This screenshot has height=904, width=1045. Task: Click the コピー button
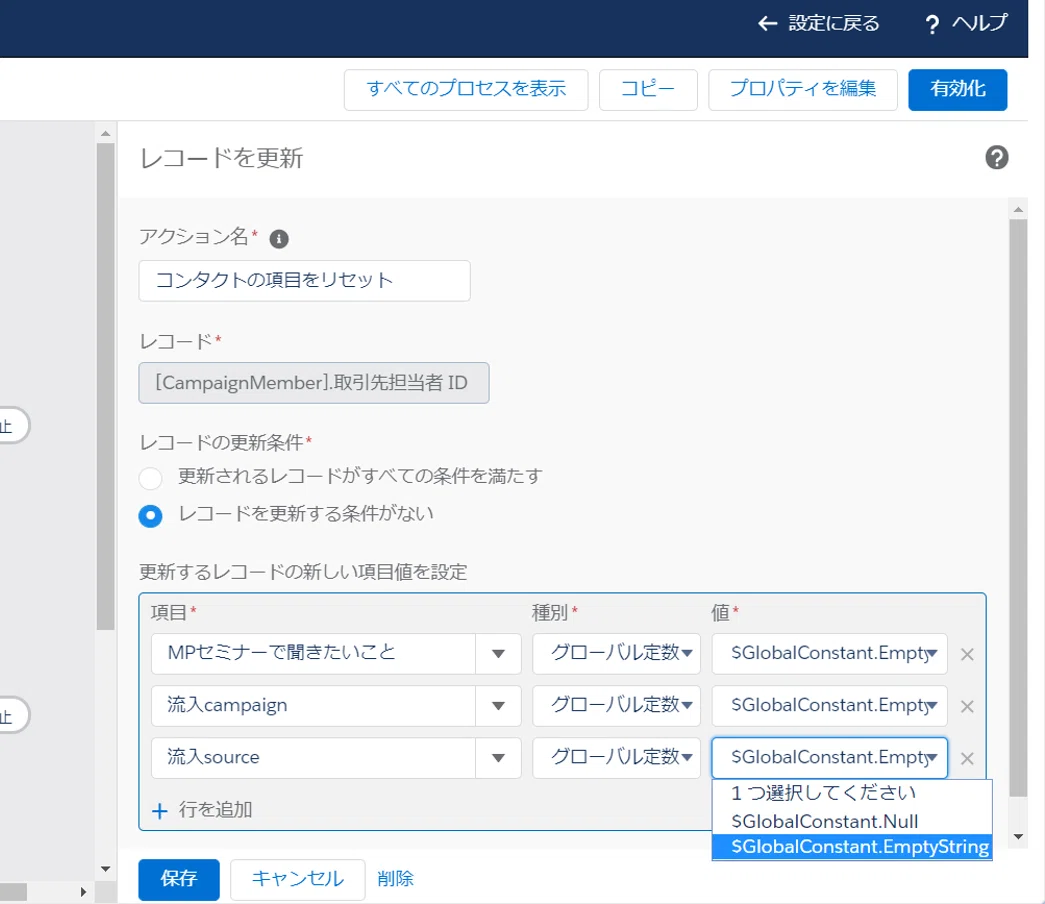click(648, 89)
